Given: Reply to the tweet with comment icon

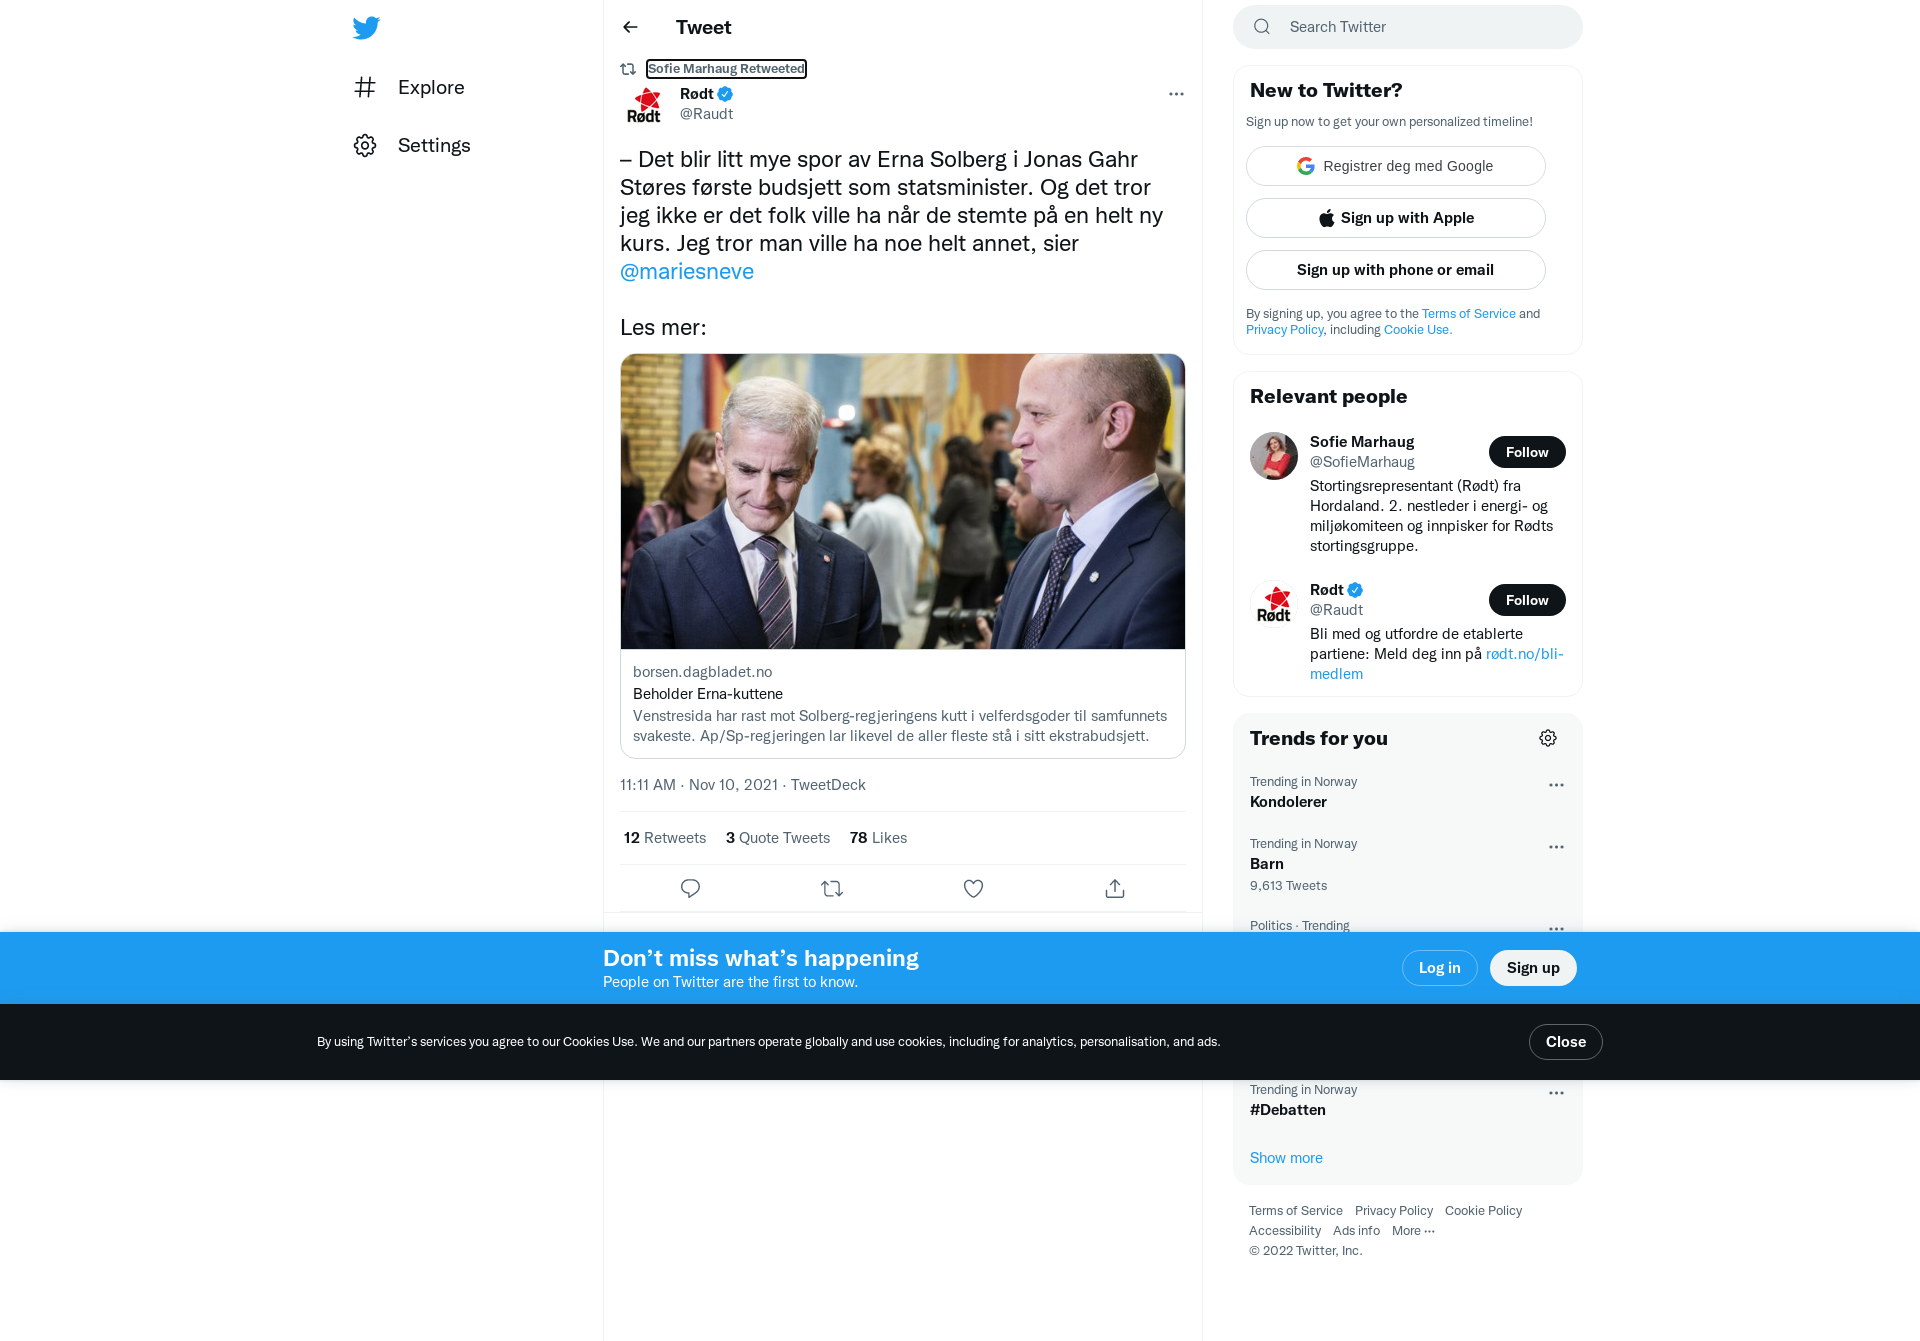Looking at the screenshot, I should (690, 888).
